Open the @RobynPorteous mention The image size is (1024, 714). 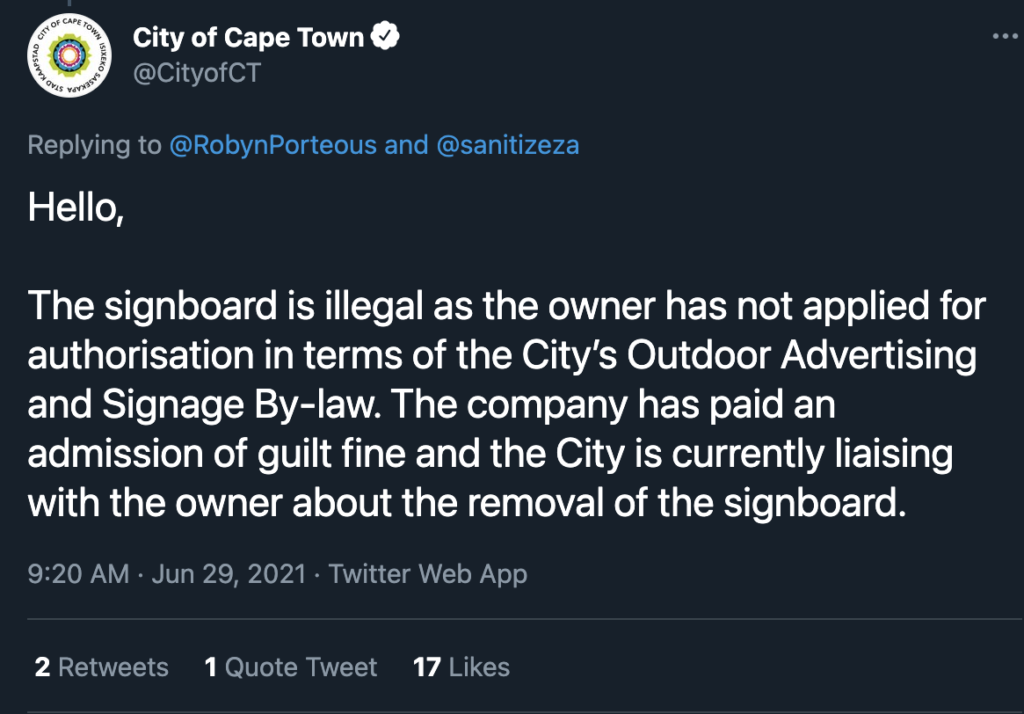click(x=273, y=145)
